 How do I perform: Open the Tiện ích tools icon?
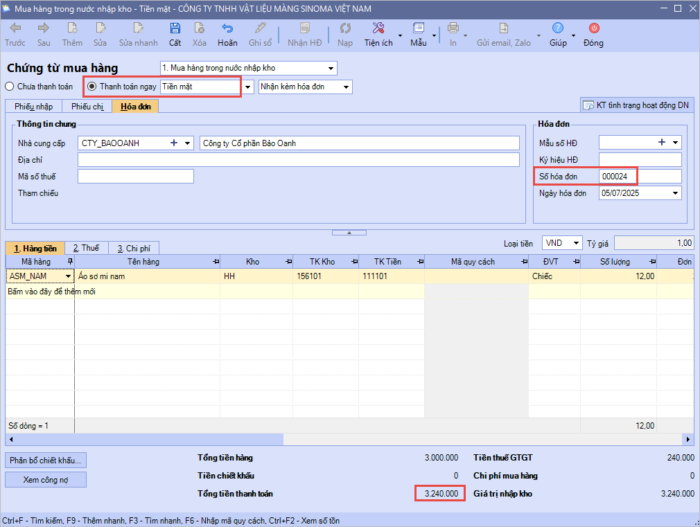coord(378,30)
